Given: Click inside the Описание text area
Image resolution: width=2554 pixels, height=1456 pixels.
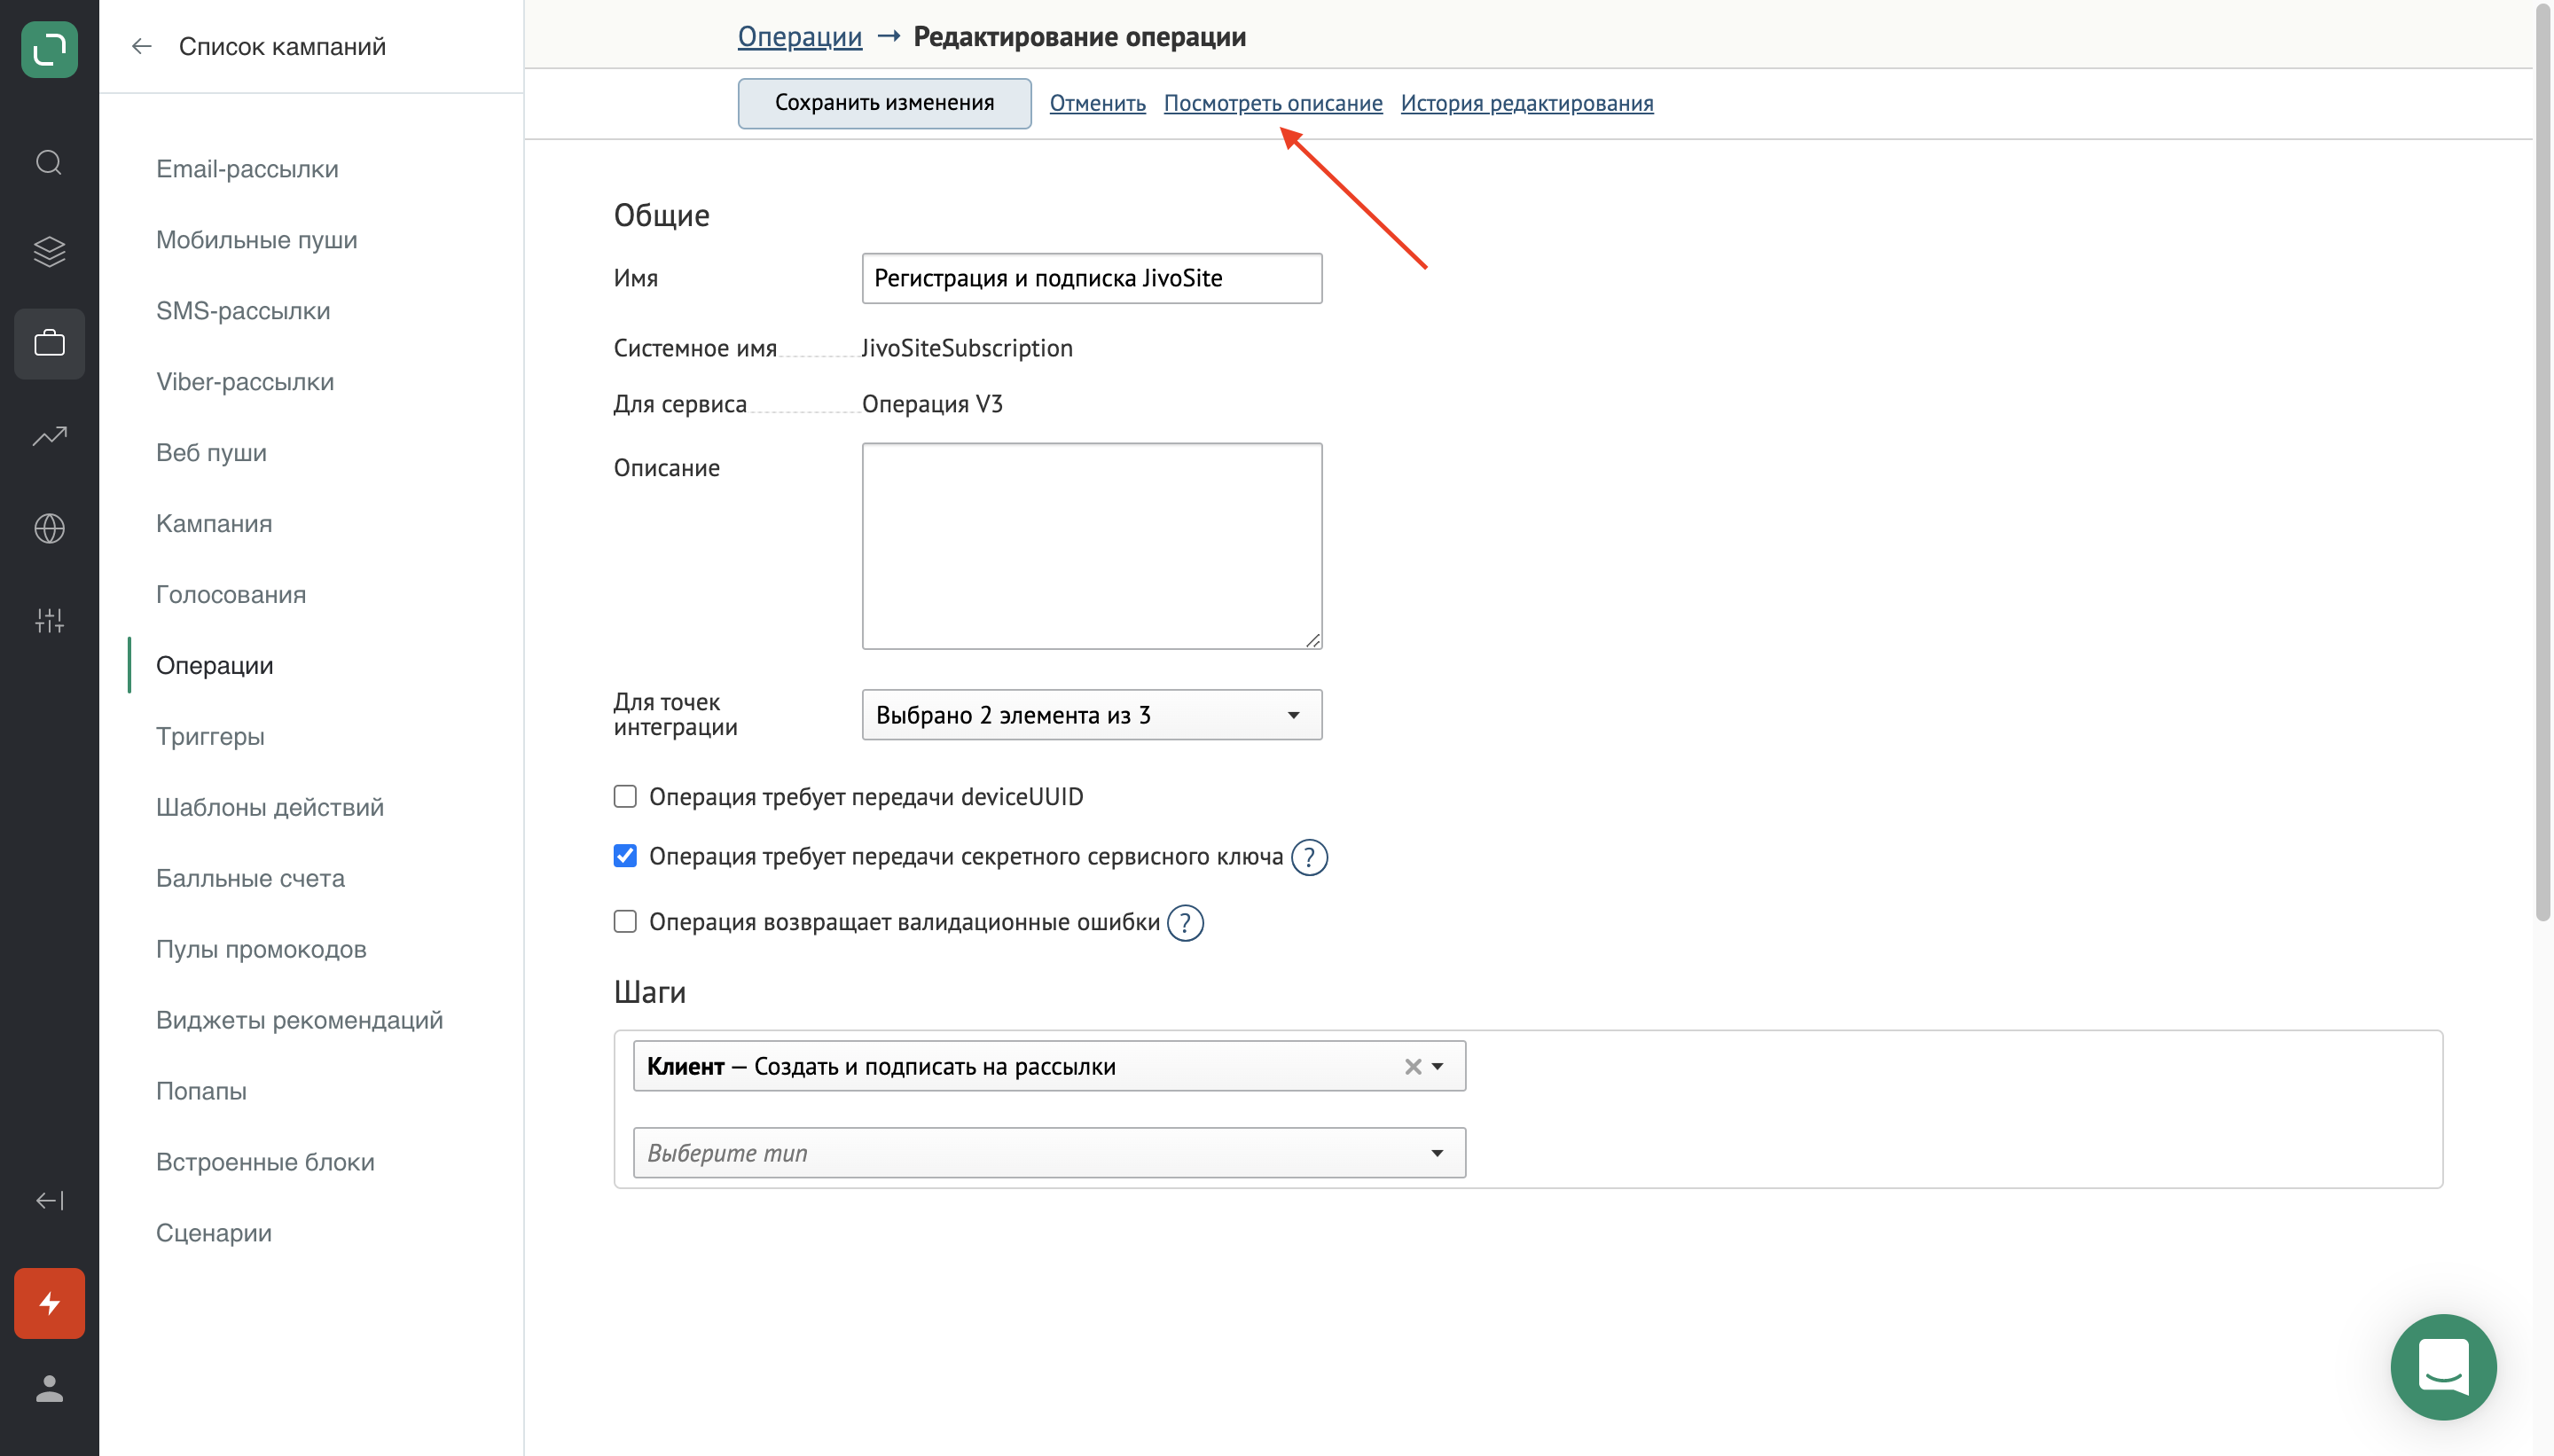Looking at the screenshot, I should point(1091,546).
